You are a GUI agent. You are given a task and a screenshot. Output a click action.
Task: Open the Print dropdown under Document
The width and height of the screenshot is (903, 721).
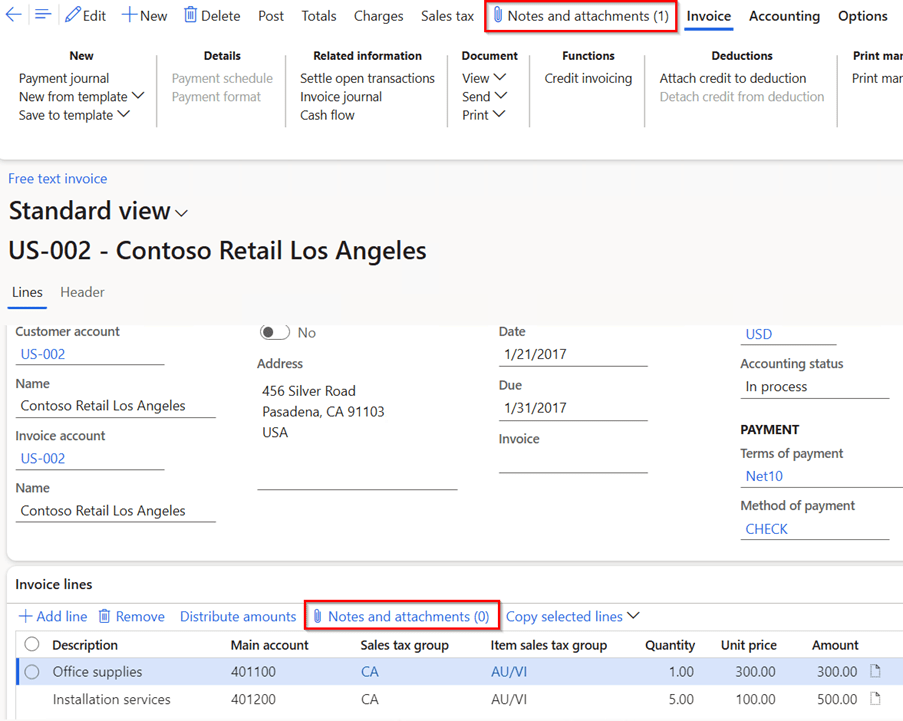499,114
